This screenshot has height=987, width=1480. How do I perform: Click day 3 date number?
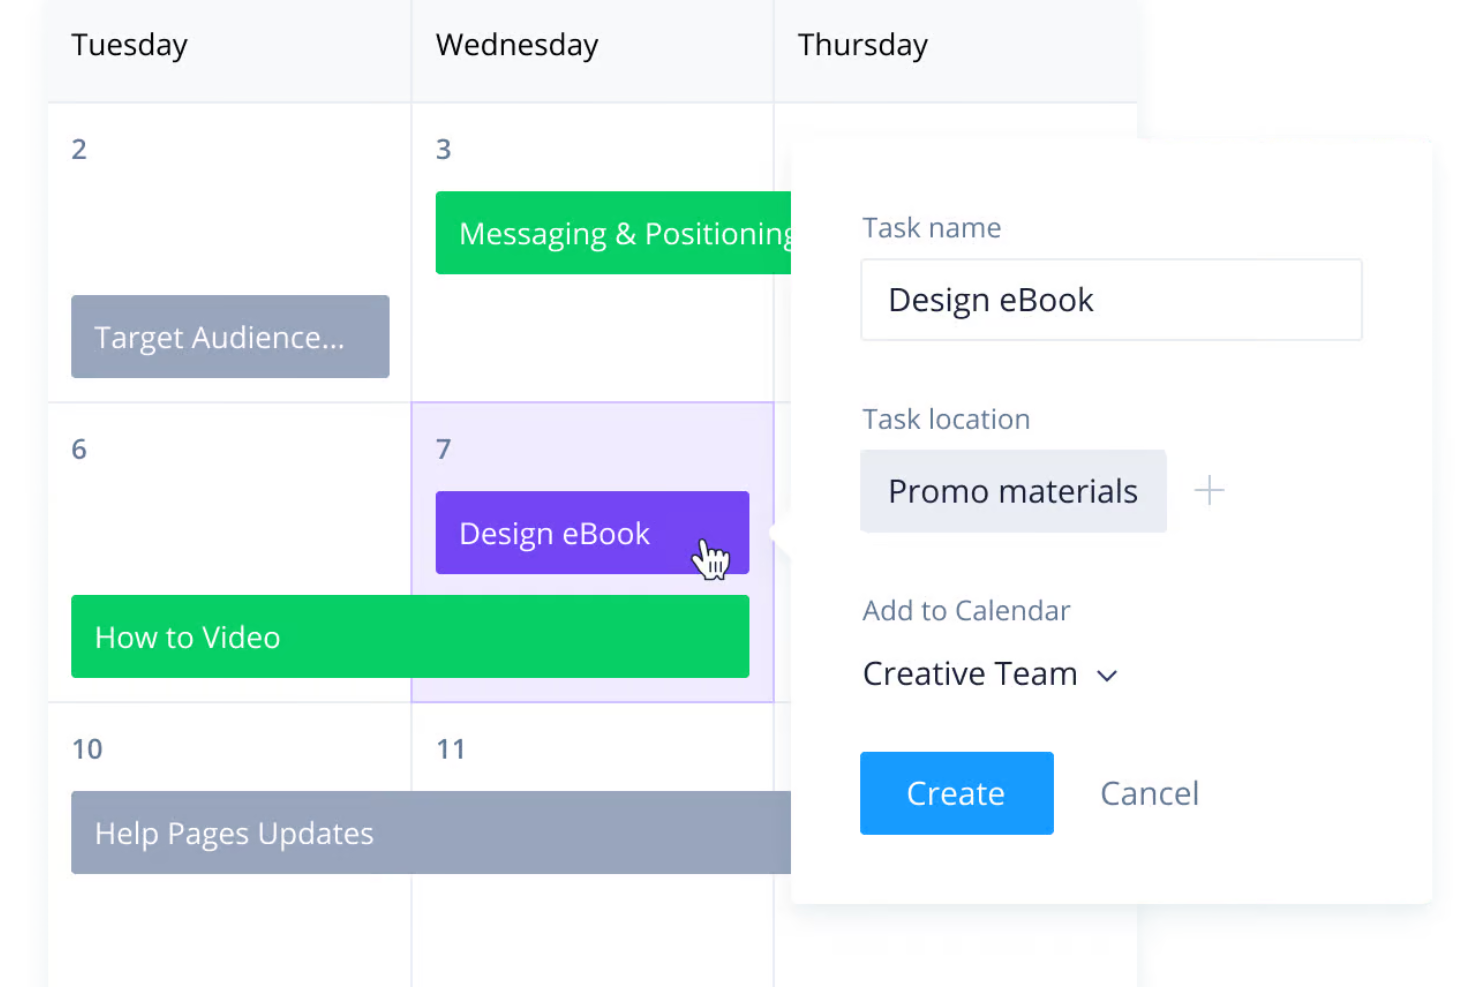pyautogui.click(x=444, y=150)
